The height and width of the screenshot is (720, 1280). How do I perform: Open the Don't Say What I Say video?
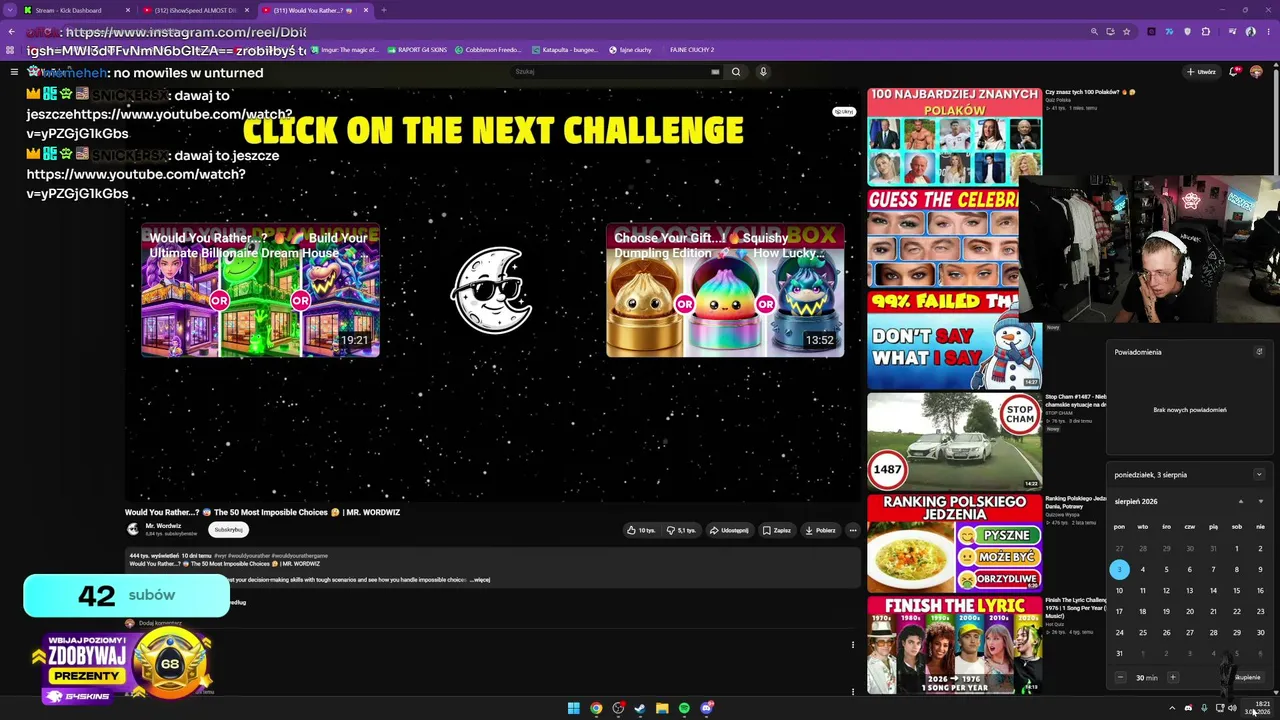(954, 340)
